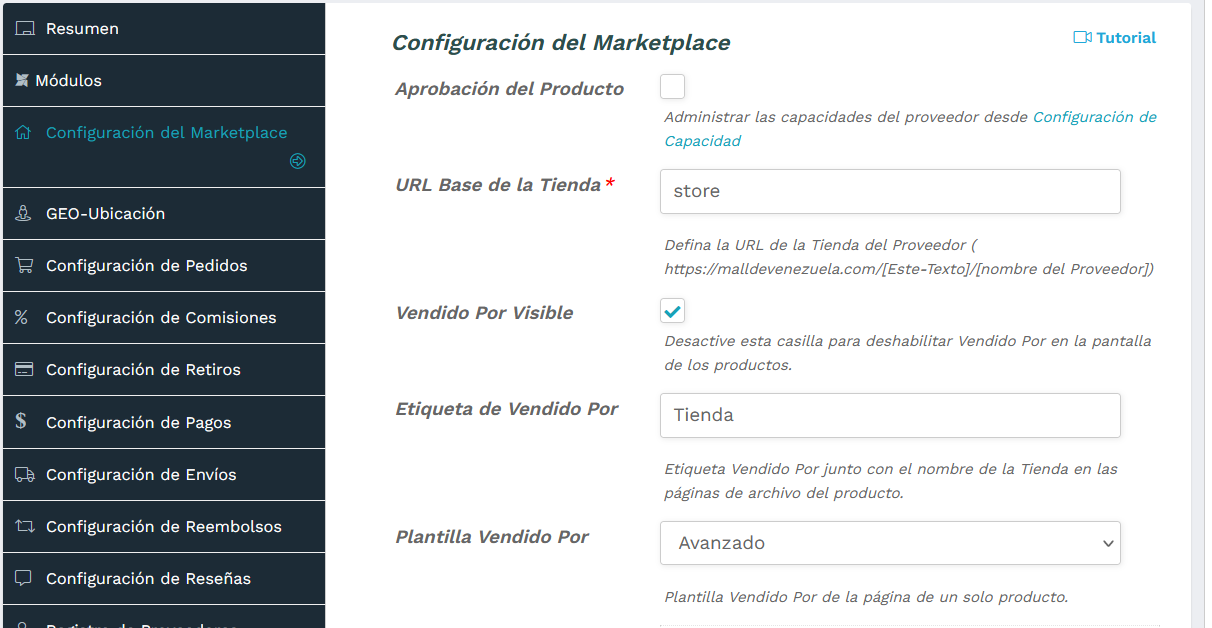Screen dimensions: 1212x628
Task: Click the Resumen dashboard icon
Action: pyautogui.click(x=25, y=28)
